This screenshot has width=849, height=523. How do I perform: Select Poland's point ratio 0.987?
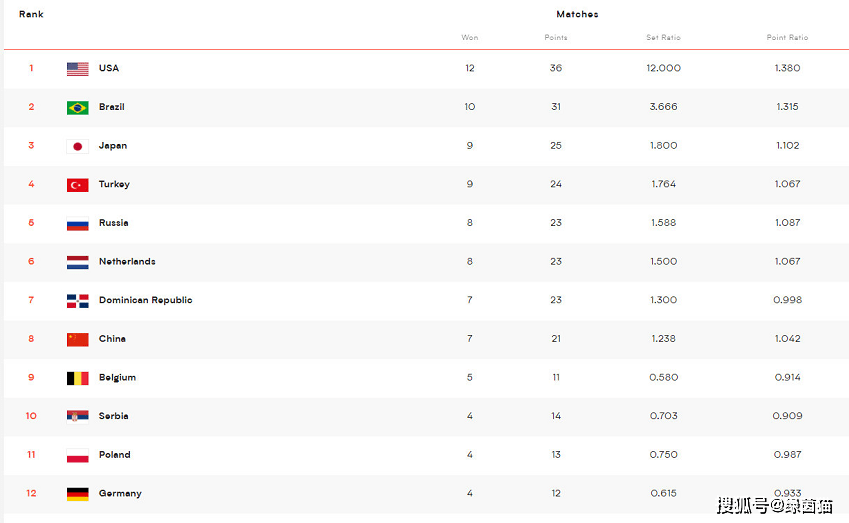(787, 455)
